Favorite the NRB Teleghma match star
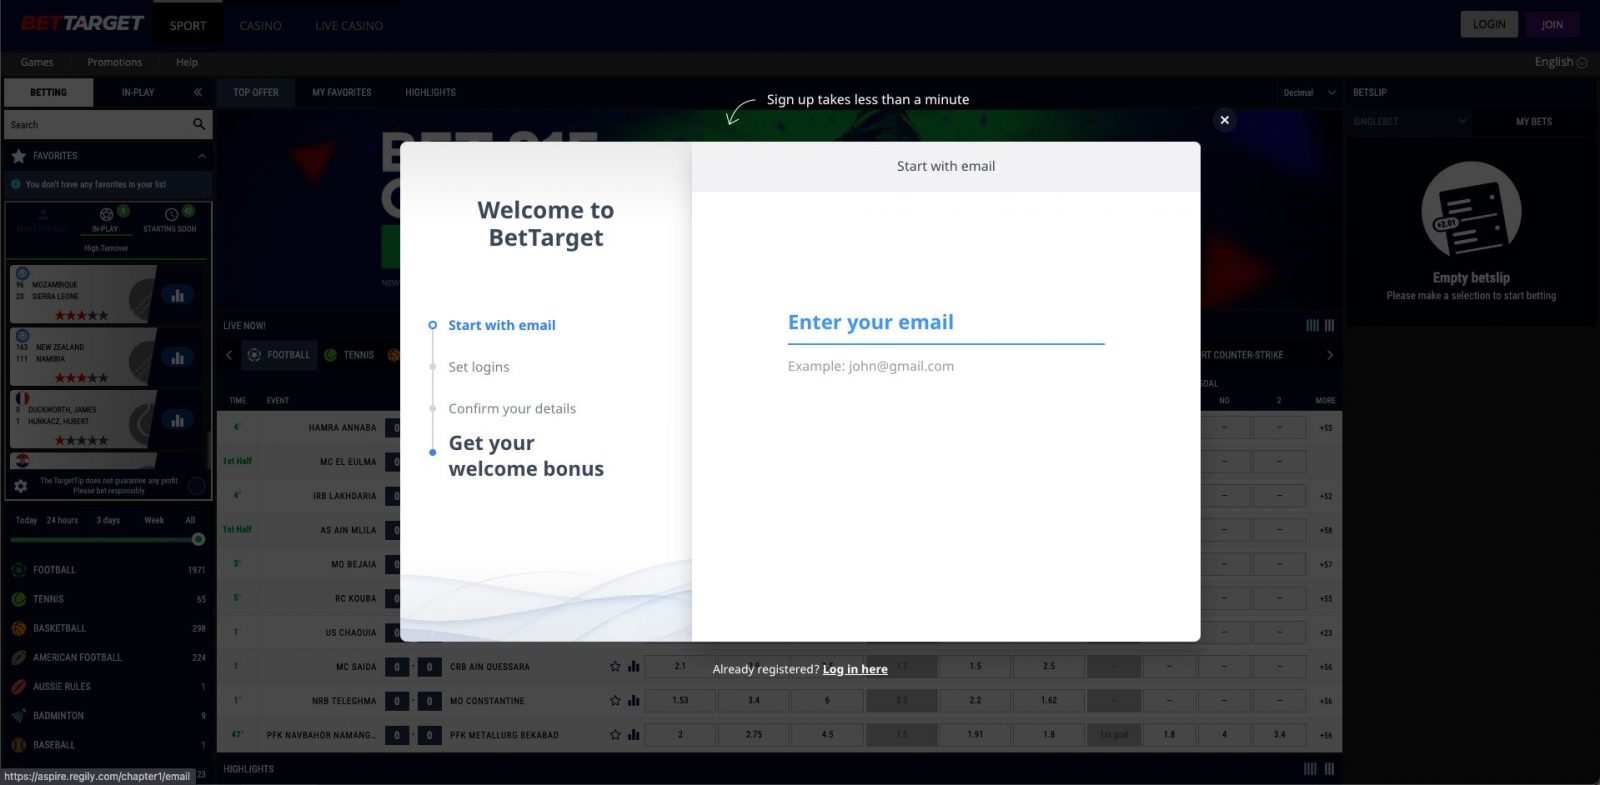Screen dimensions: 1600x785 [x=615, y=701]
